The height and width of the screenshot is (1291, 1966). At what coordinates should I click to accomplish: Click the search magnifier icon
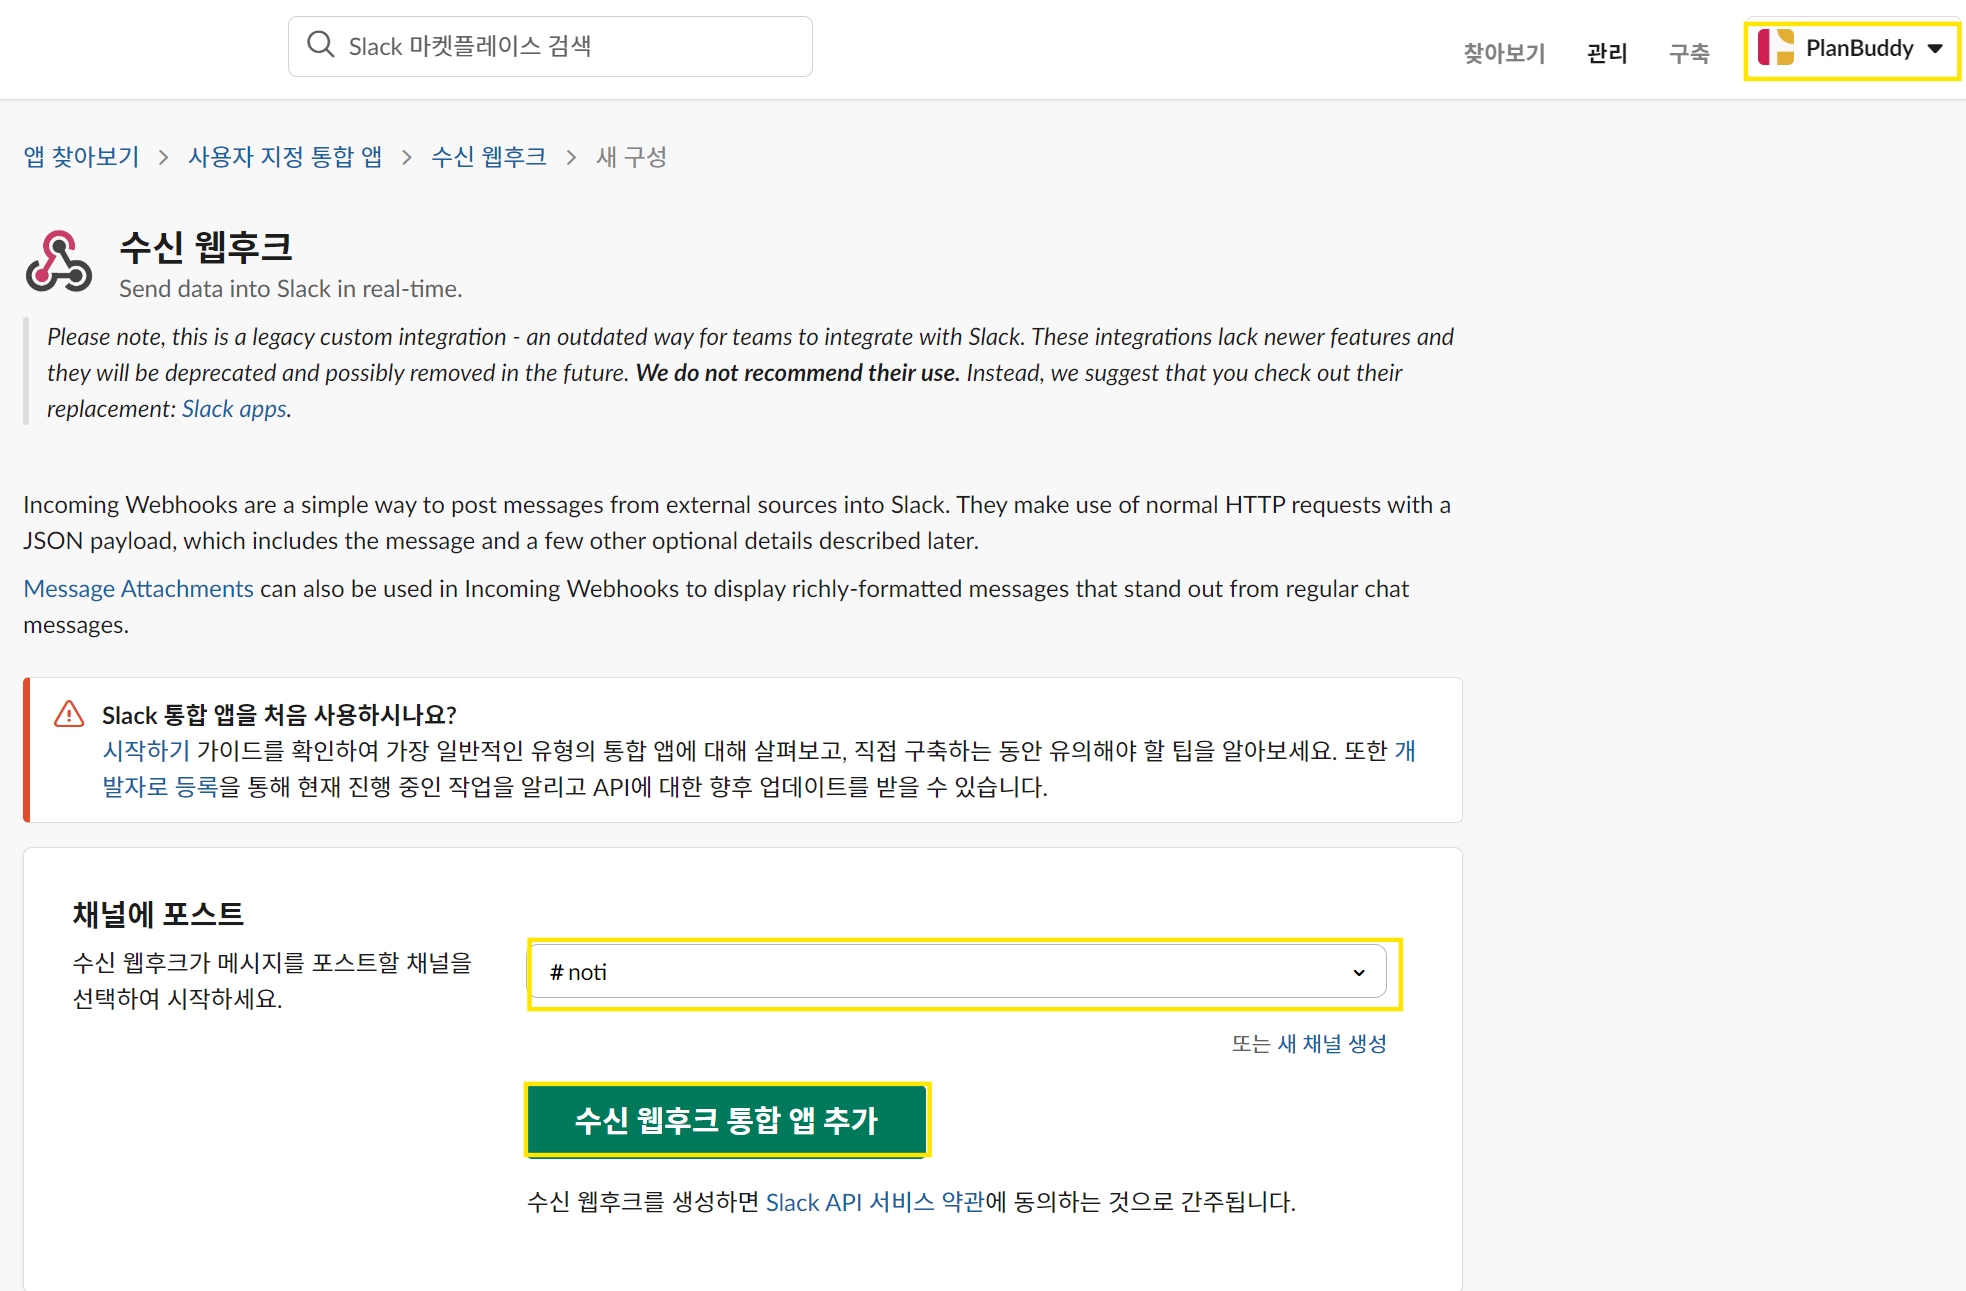coord(320,45)
